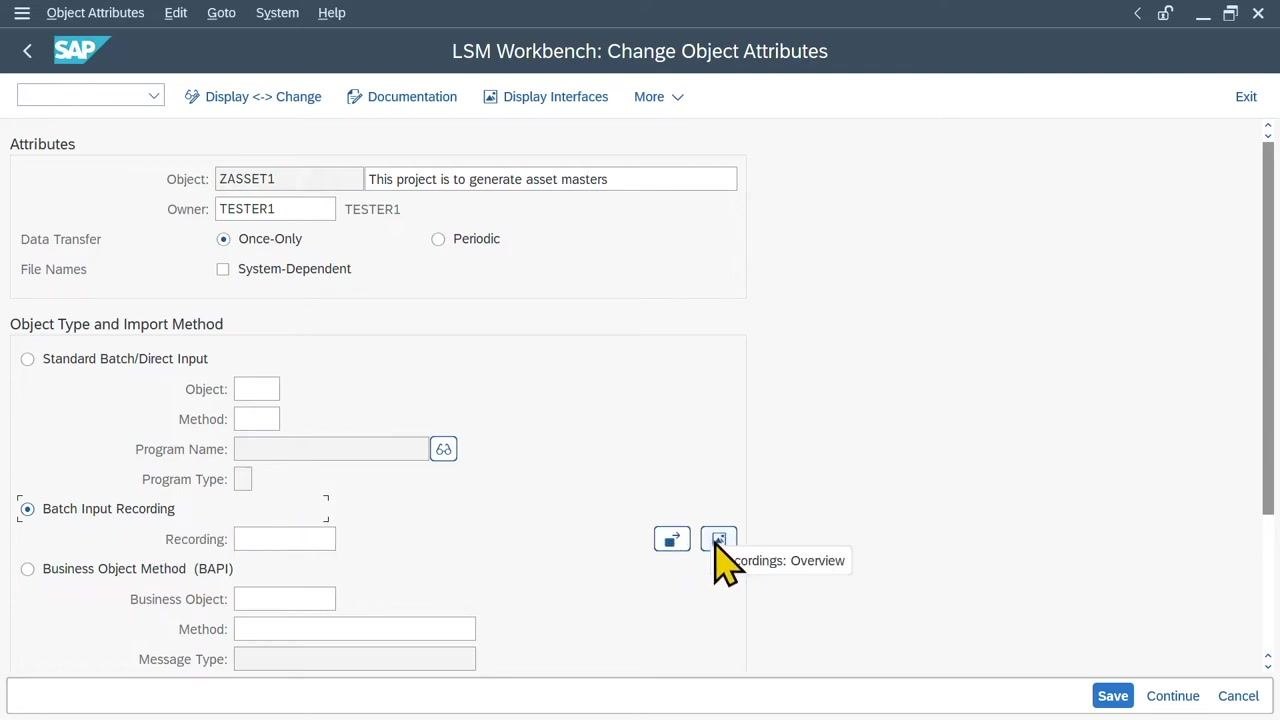Image resolution: width=1280 pixels, height=720 pixels.
Task: Click the SAP logo
Action: (82, 50)
